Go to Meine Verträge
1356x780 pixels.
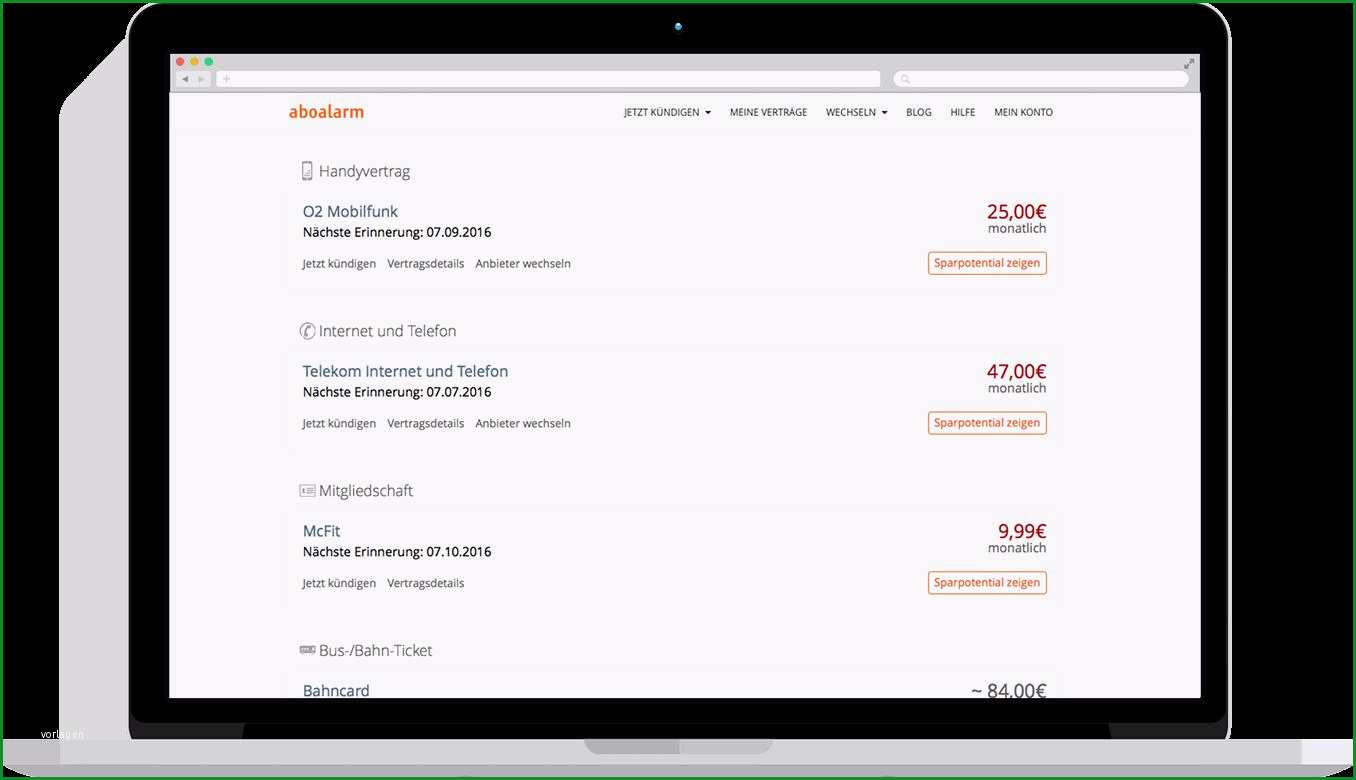768,112
